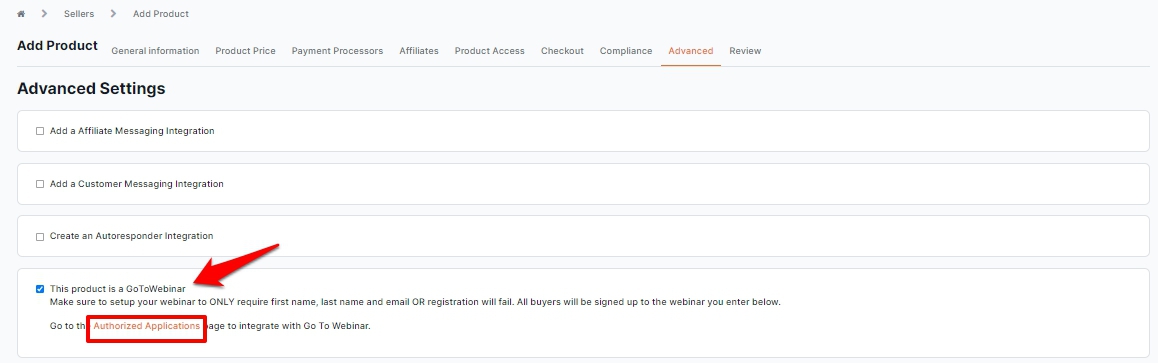This screenshot has height=363, width=1158.
Task: Click the Add Product breadcrumb
Action: (161, 14)
